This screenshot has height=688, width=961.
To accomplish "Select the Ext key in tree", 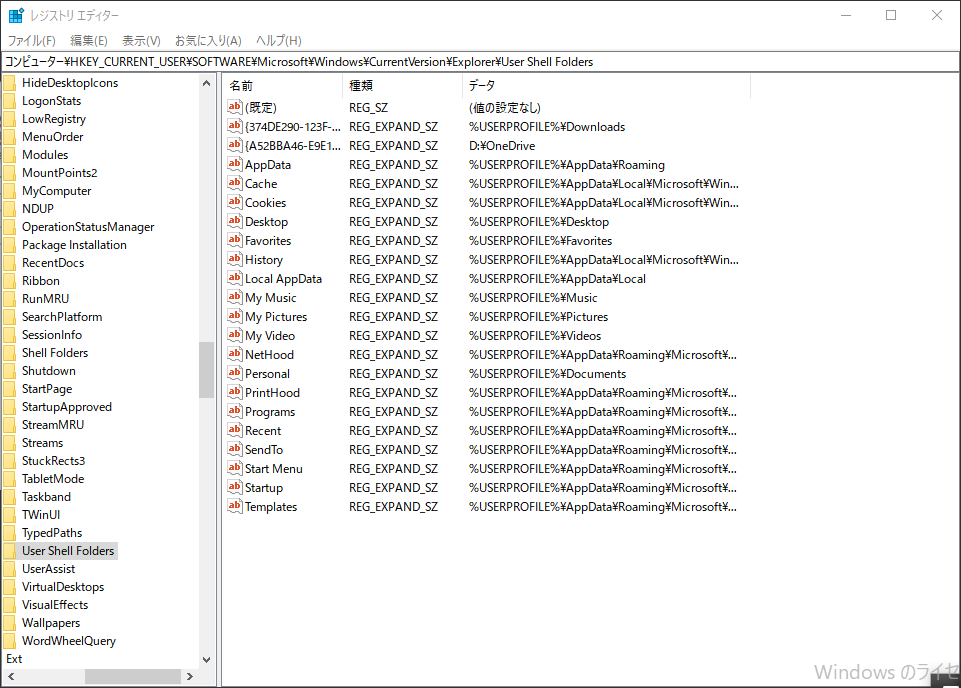I will (14, 659).
